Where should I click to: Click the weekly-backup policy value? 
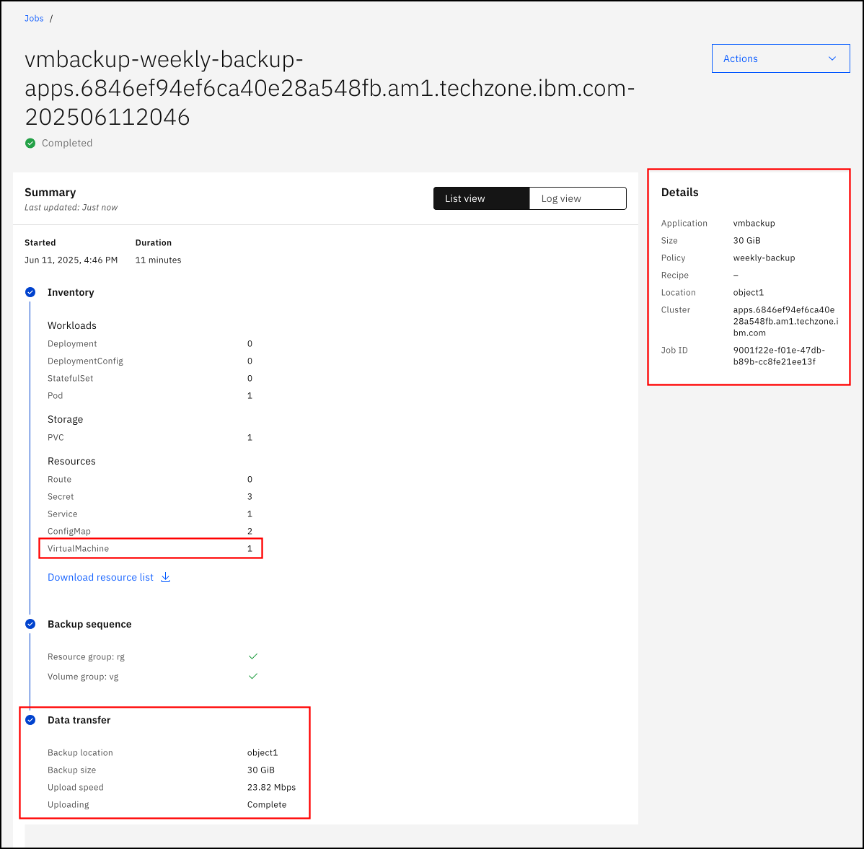[764, 258]
